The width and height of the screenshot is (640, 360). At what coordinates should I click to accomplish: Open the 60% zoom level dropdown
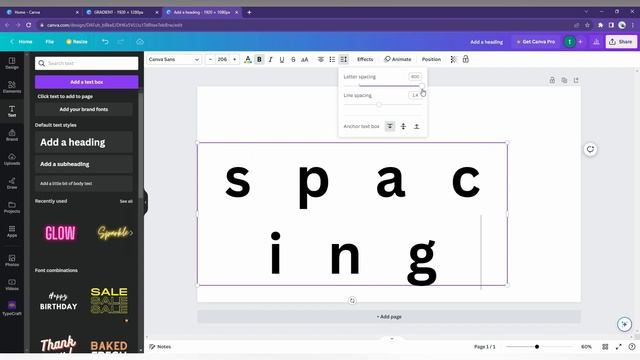click(x=586, y=347)
